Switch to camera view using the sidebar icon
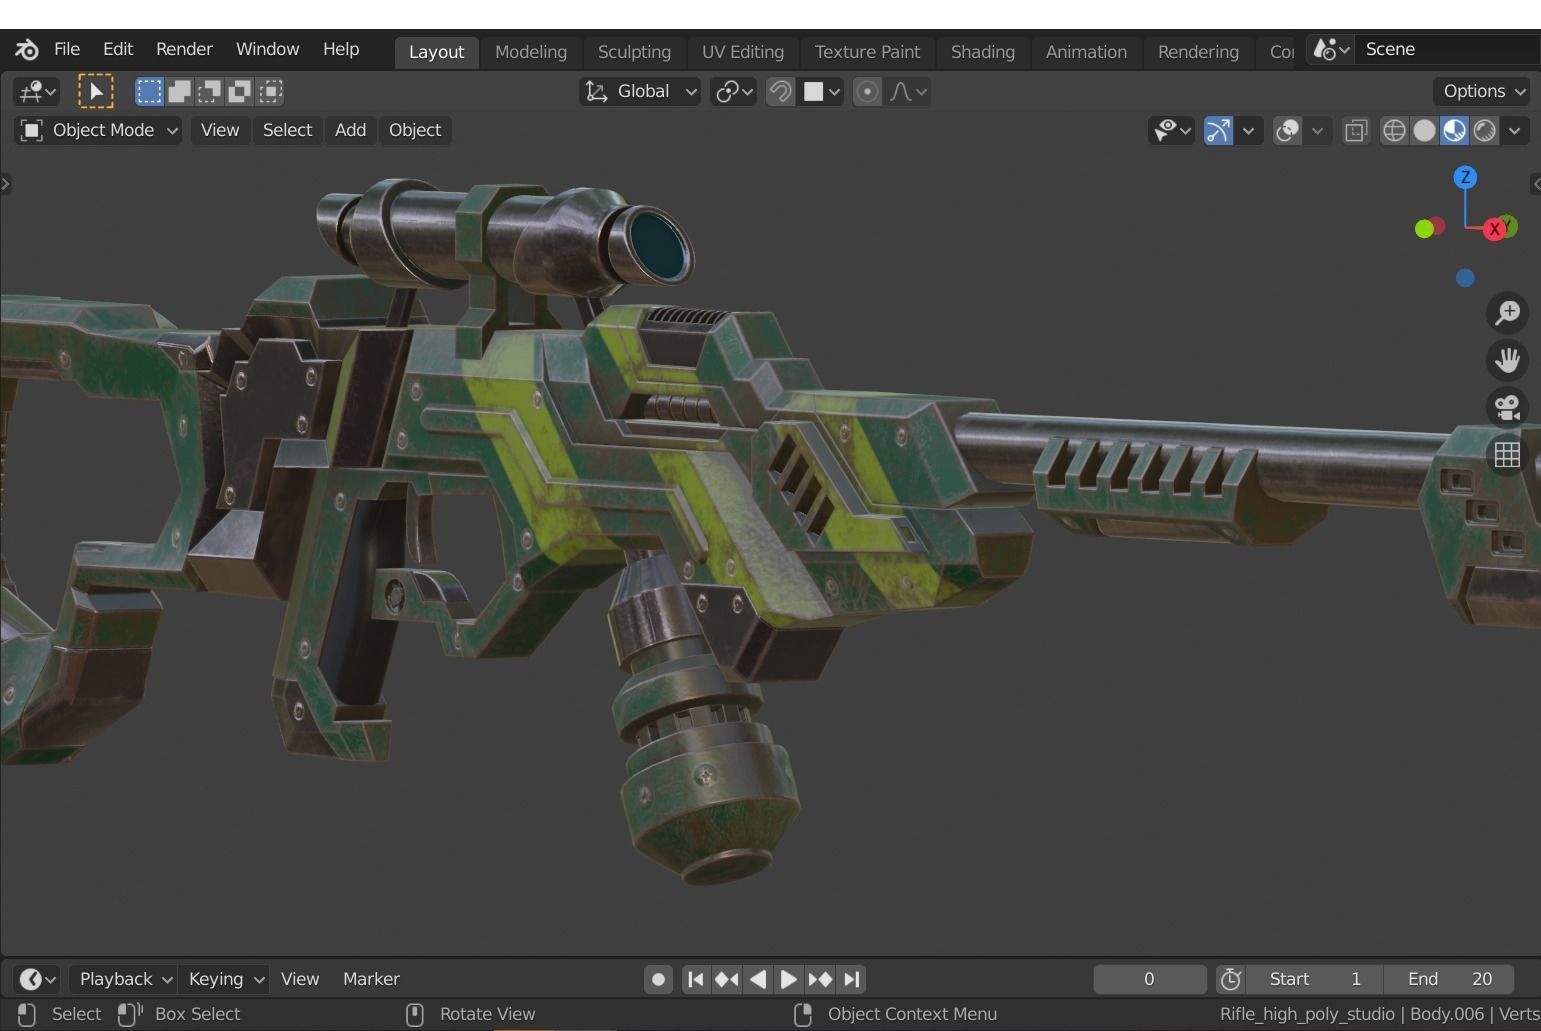This screenshot has height=1031, width=1541. coord(1508,407)
